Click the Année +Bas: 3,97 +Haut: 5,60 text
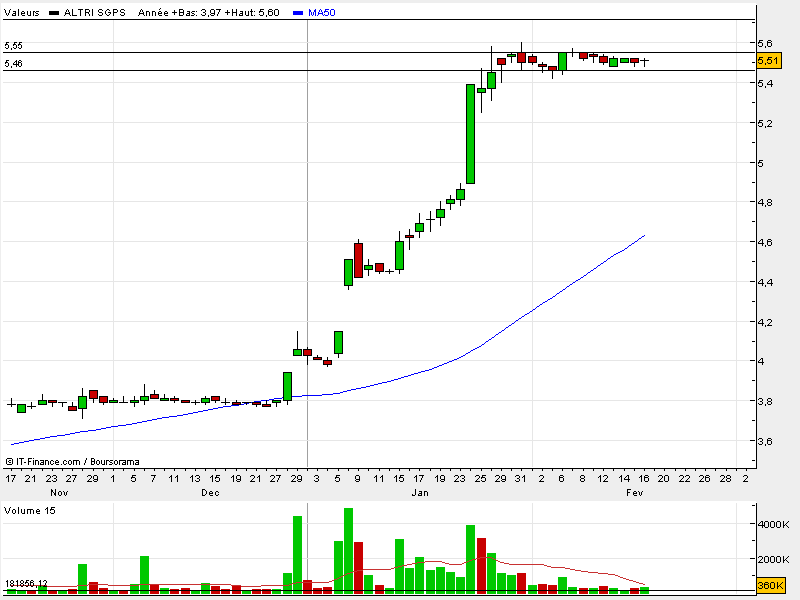Screen dimensions: 800x600 tap(209, 13)
